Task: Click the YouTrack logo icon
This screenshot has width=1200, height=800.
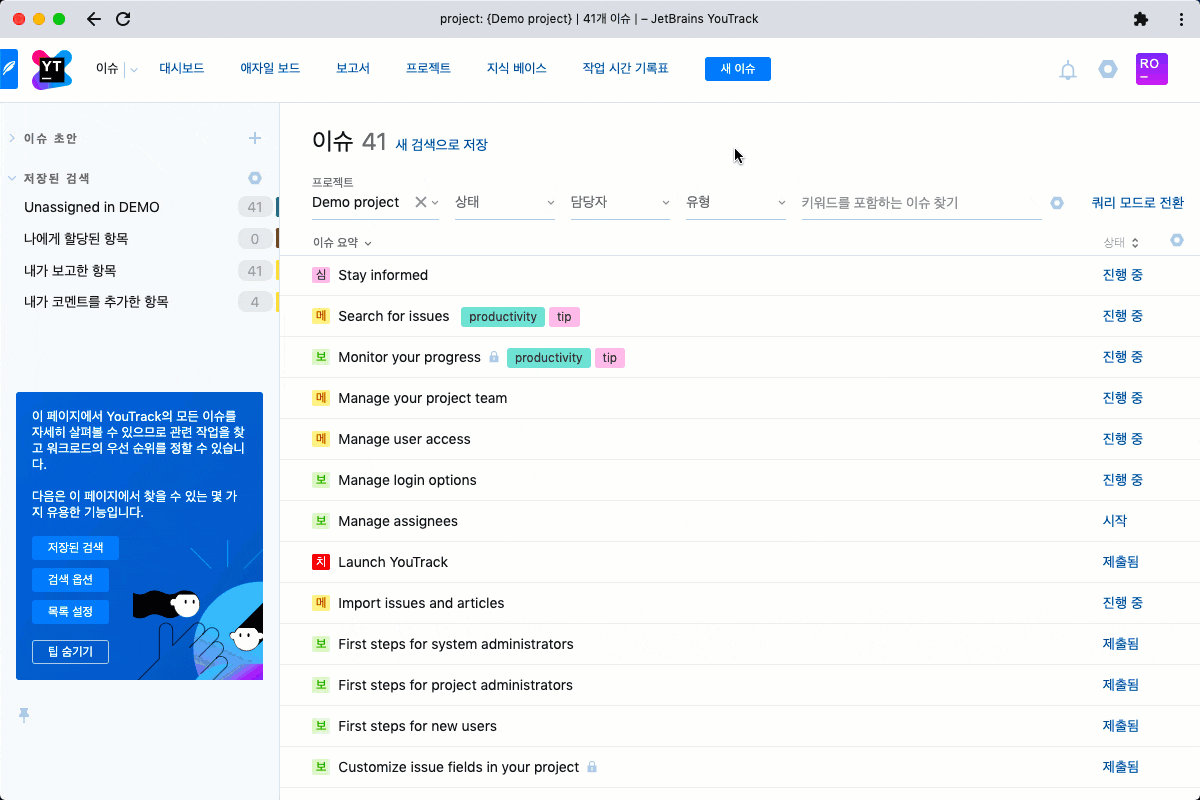Action: [x=51, y=69]
